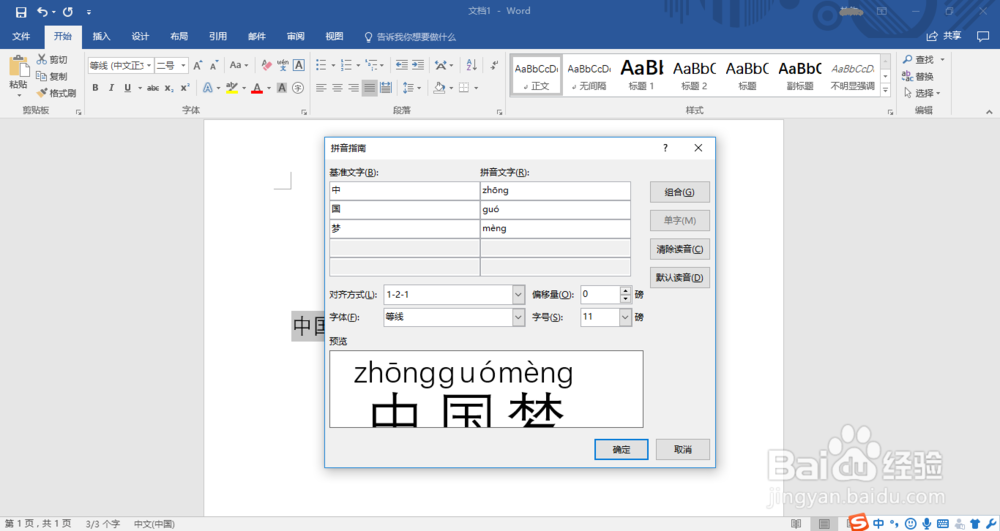The image size is (1000, 531).
Task: Expand the phonetic guide font dropdown
Action: pos(518,317)
